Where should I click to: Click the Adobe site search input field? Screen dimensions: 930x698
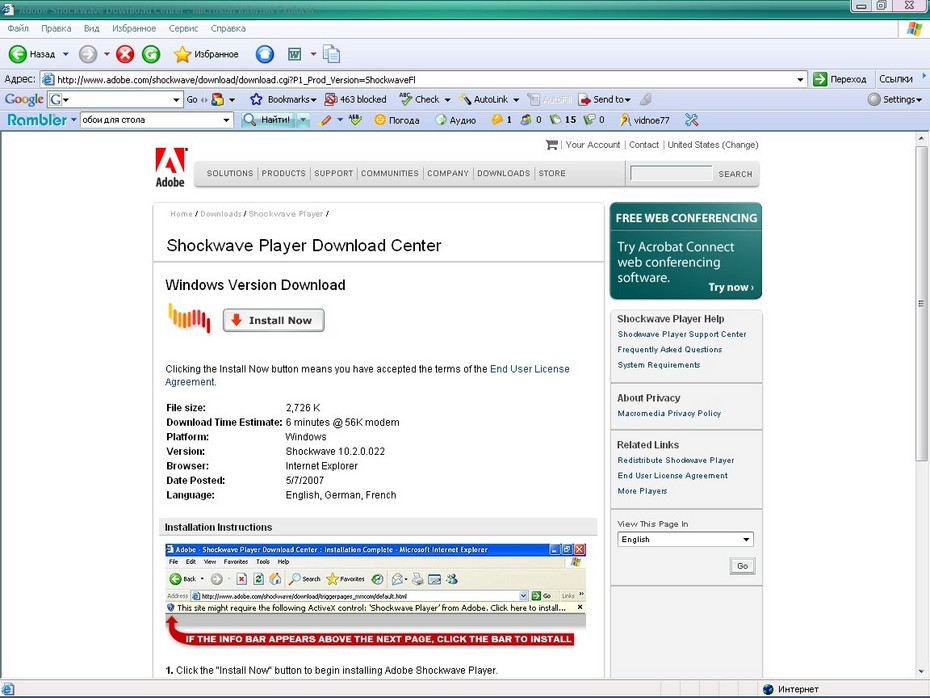(671, 173)
